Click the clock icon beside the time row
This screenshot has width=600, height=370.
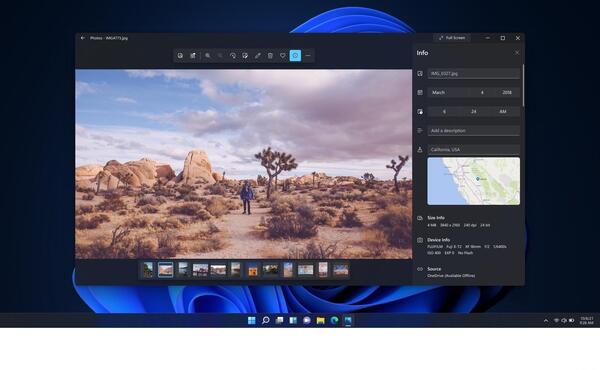(420, 111)
